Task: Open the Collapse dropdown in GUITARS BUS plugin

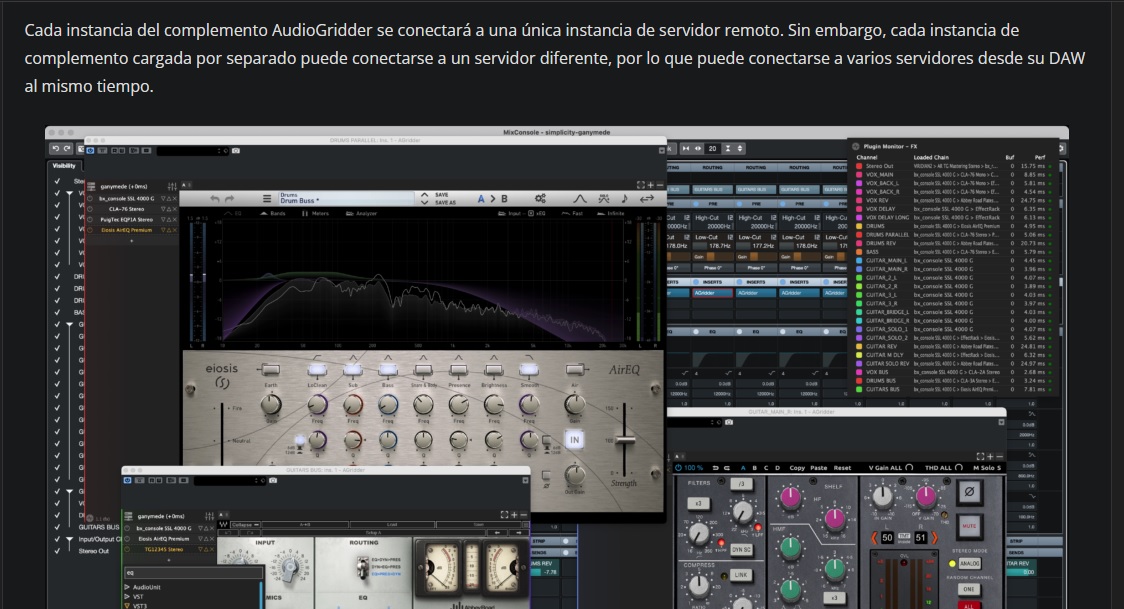Action: 246,525
